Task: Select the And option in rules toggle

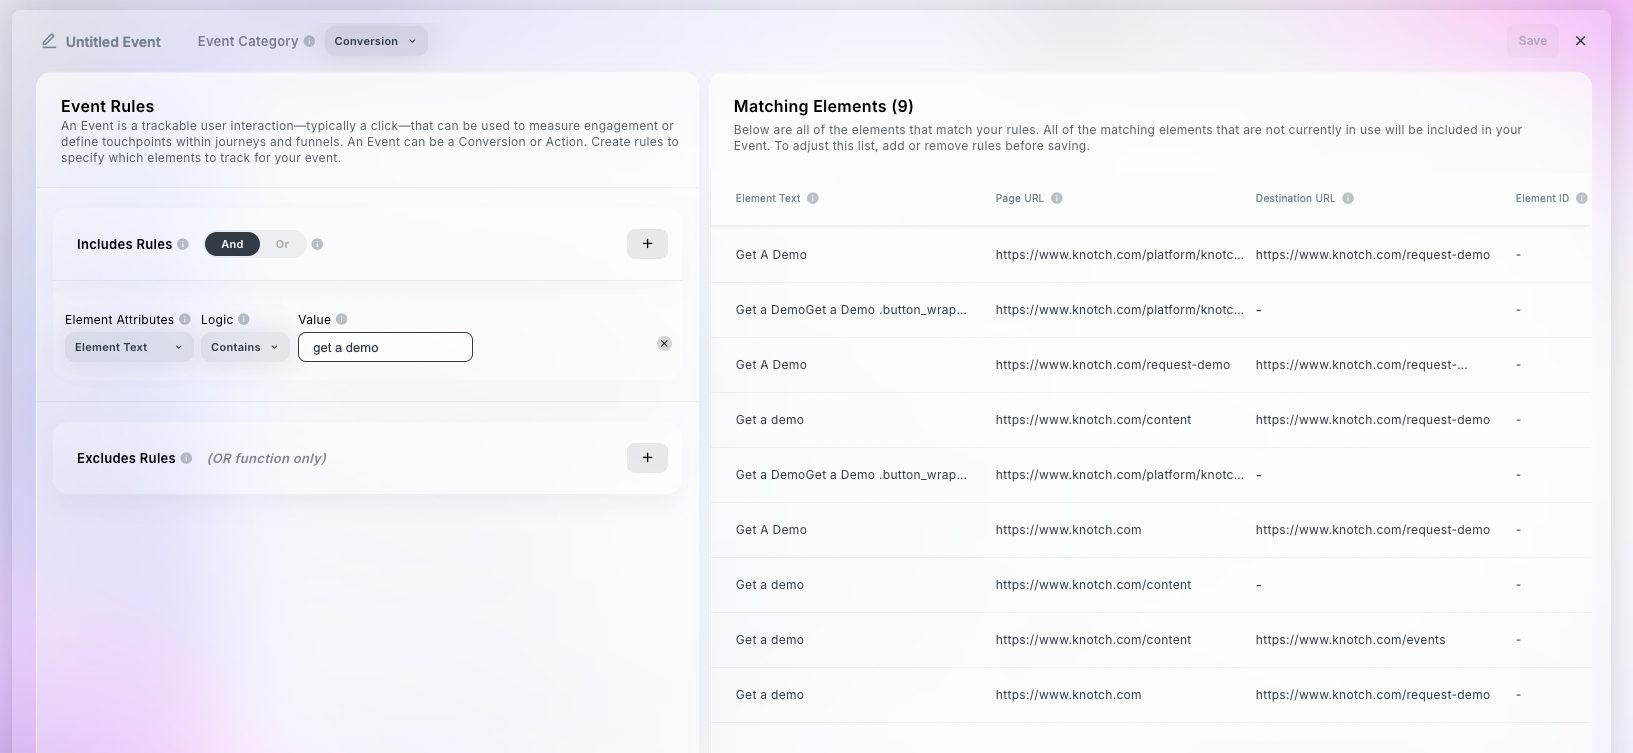Action: point(232,244)
